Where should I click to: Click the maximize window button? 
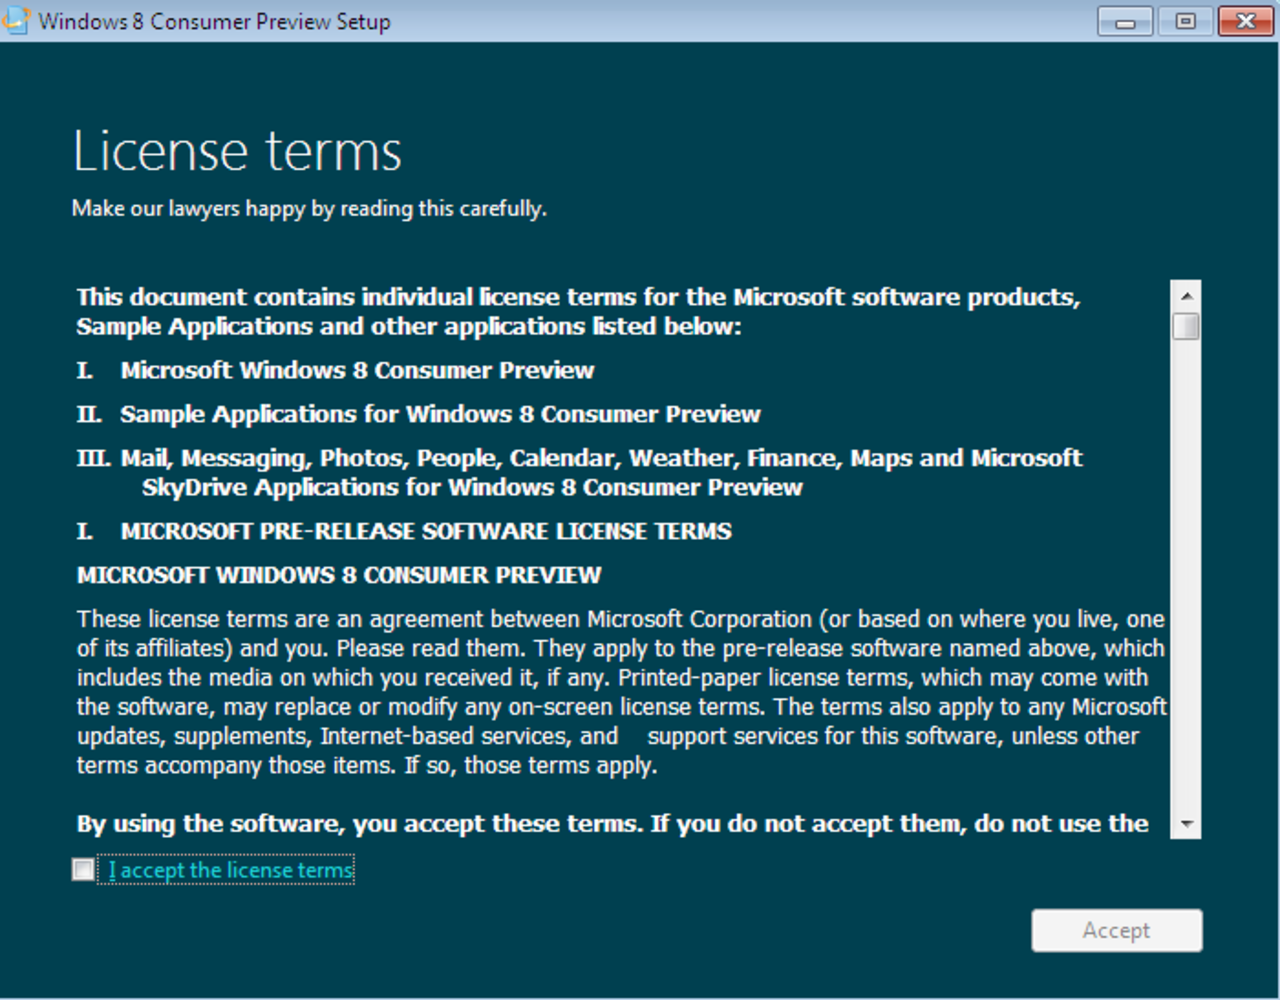click(1184, 20)
